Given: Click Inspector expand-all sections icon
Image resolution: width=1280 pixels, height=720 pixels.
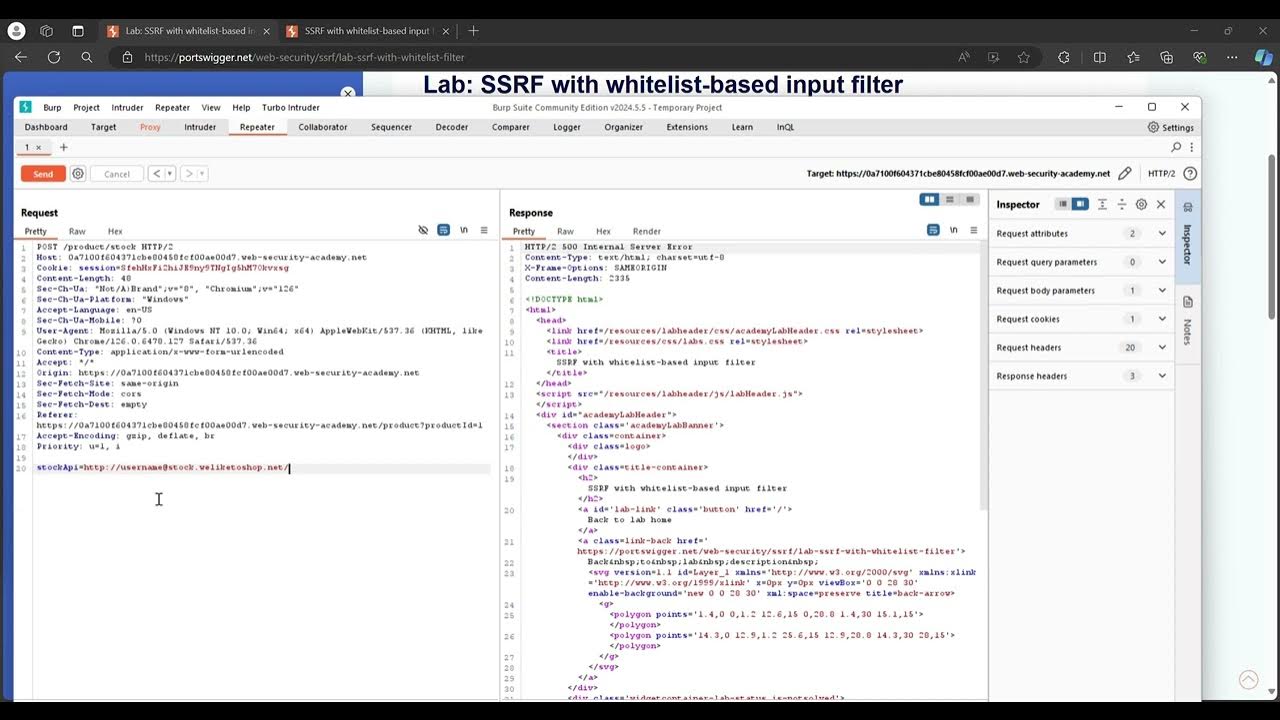Looking at the screenshot, I should [1102, 204].
